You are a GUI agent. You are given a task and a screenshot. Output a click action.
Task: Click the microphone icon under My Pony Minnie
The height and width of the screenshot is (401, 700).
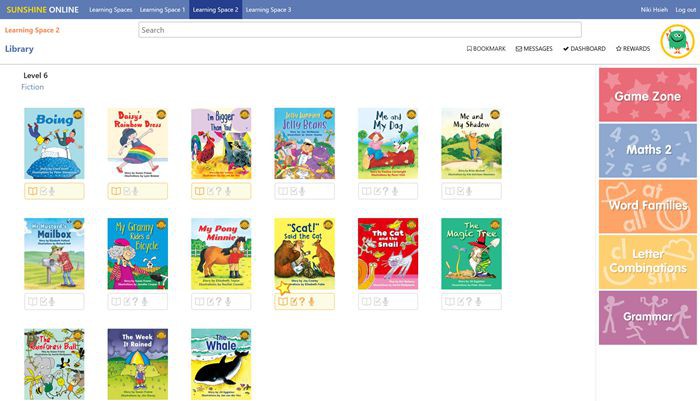pos(228,301)
